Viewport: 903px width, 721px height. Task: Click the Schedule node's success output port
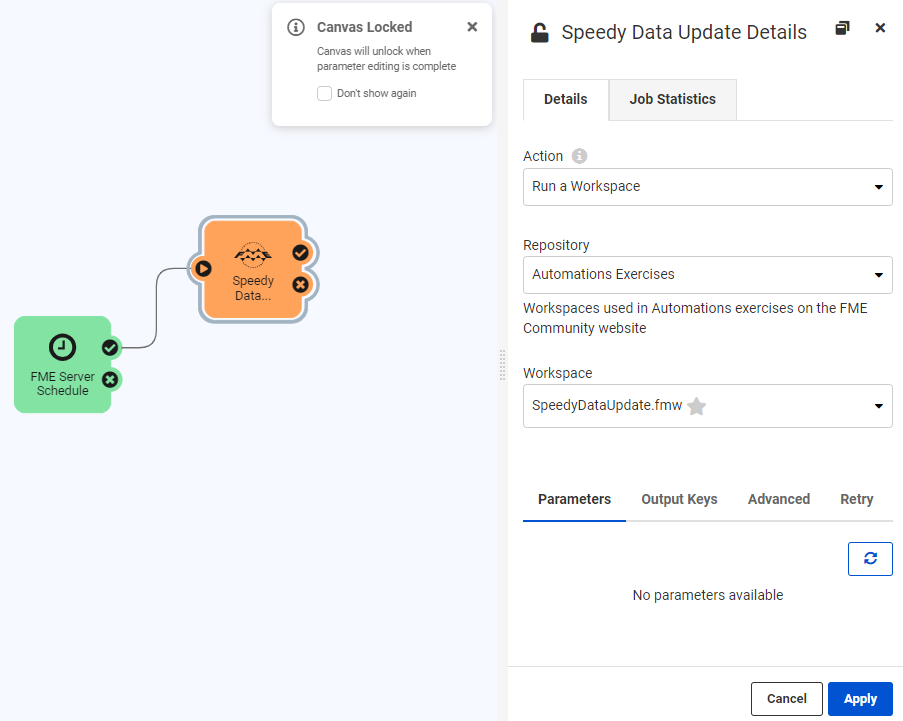[x=110, y=348]
